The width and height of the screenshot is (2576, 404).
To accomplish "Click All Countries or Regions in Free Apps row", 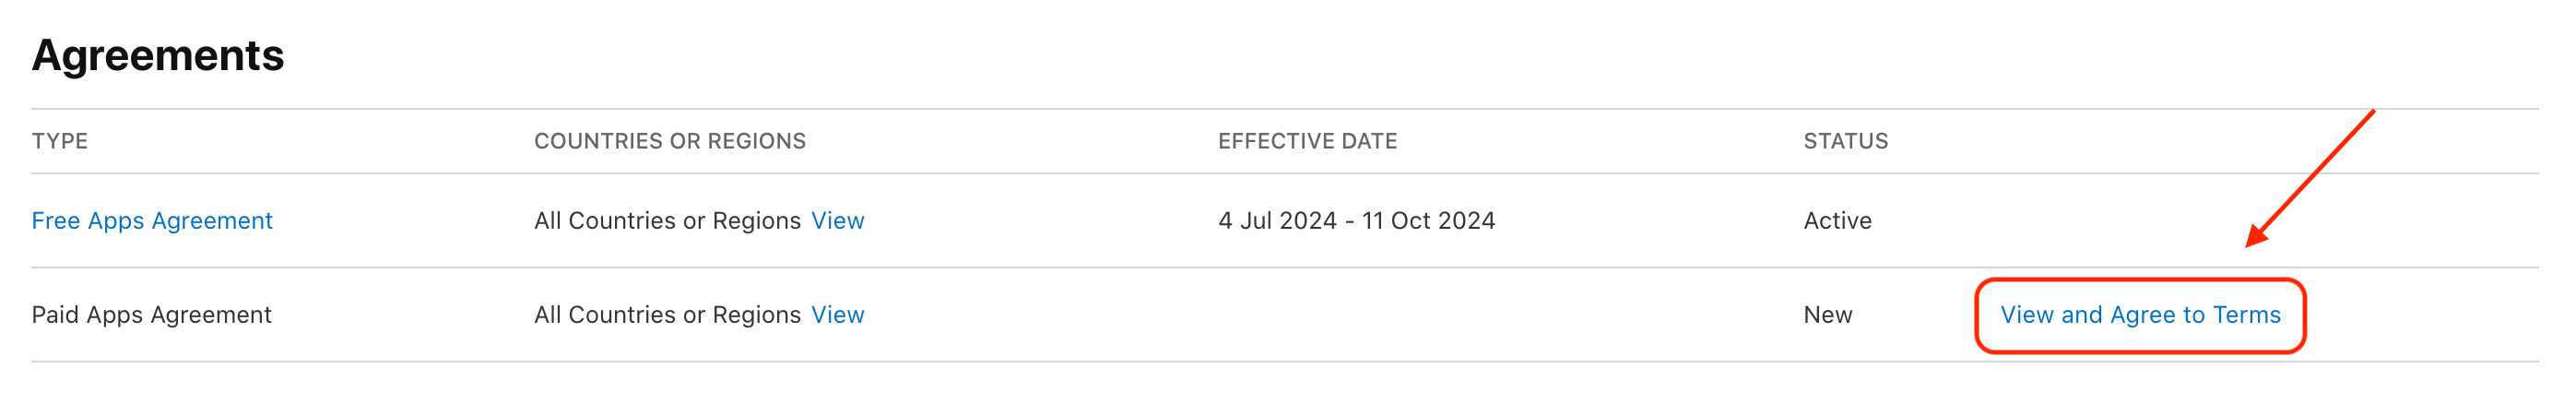I will coord(667,220).
